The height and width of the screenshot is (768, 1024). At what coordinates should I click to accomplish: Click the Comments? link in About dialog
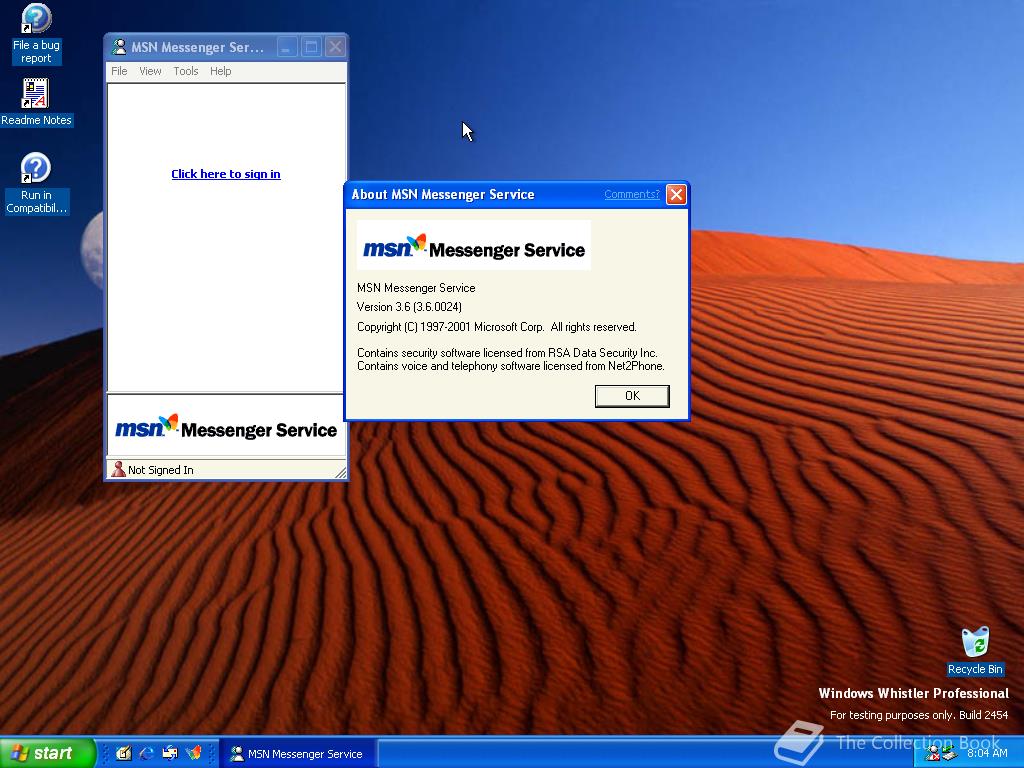(632, 194)
